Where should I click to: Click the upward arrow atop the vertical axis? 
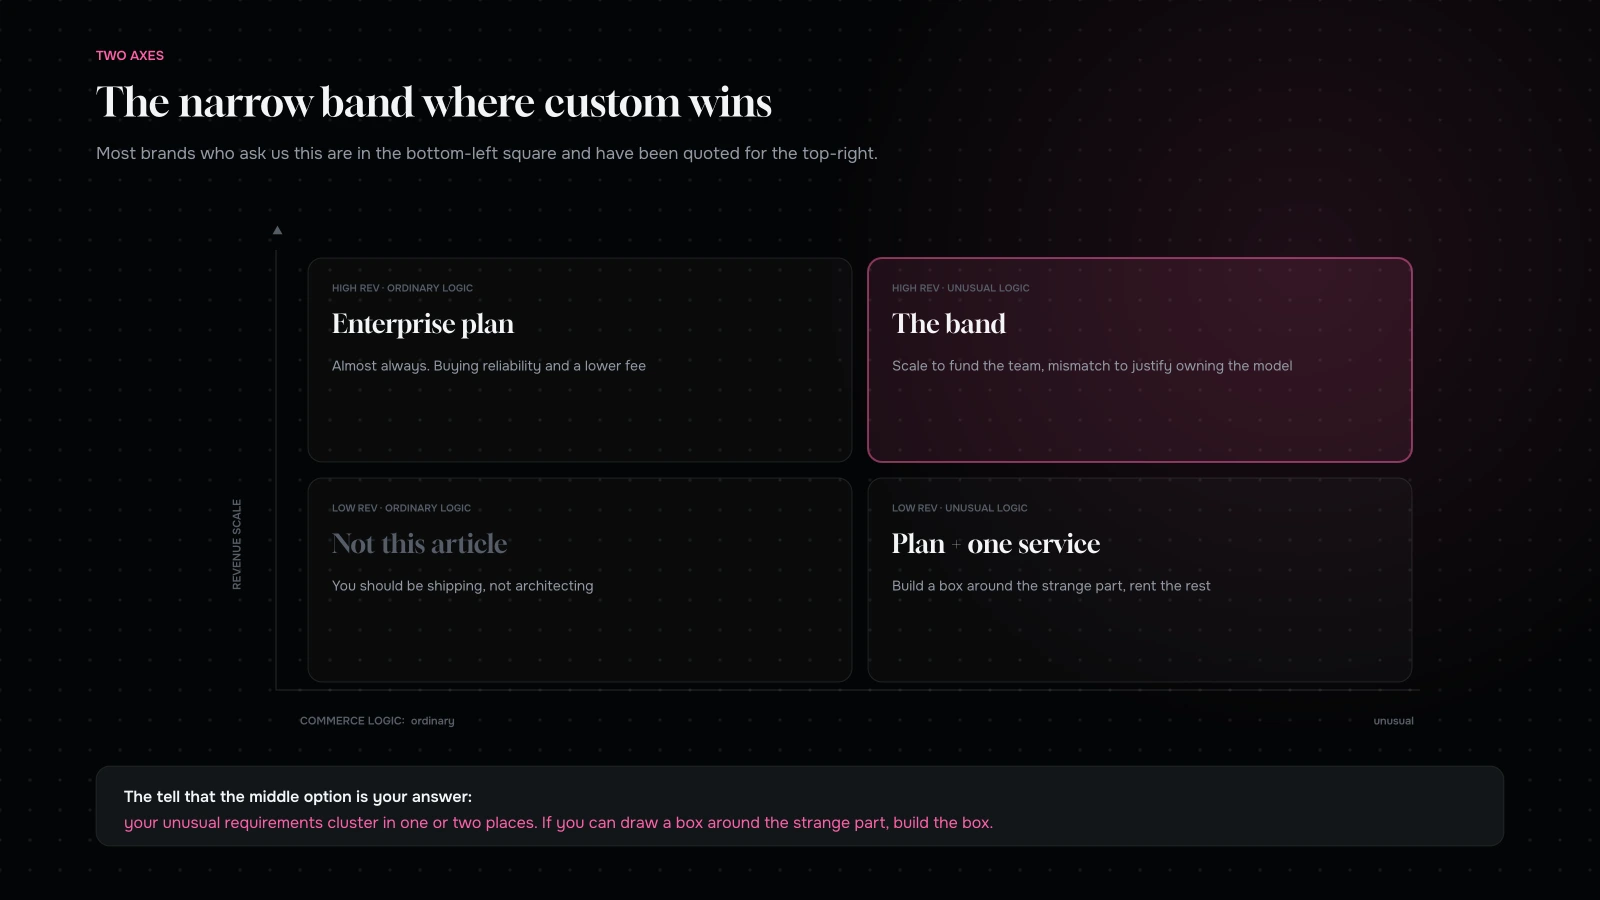[x=277, y=230]
